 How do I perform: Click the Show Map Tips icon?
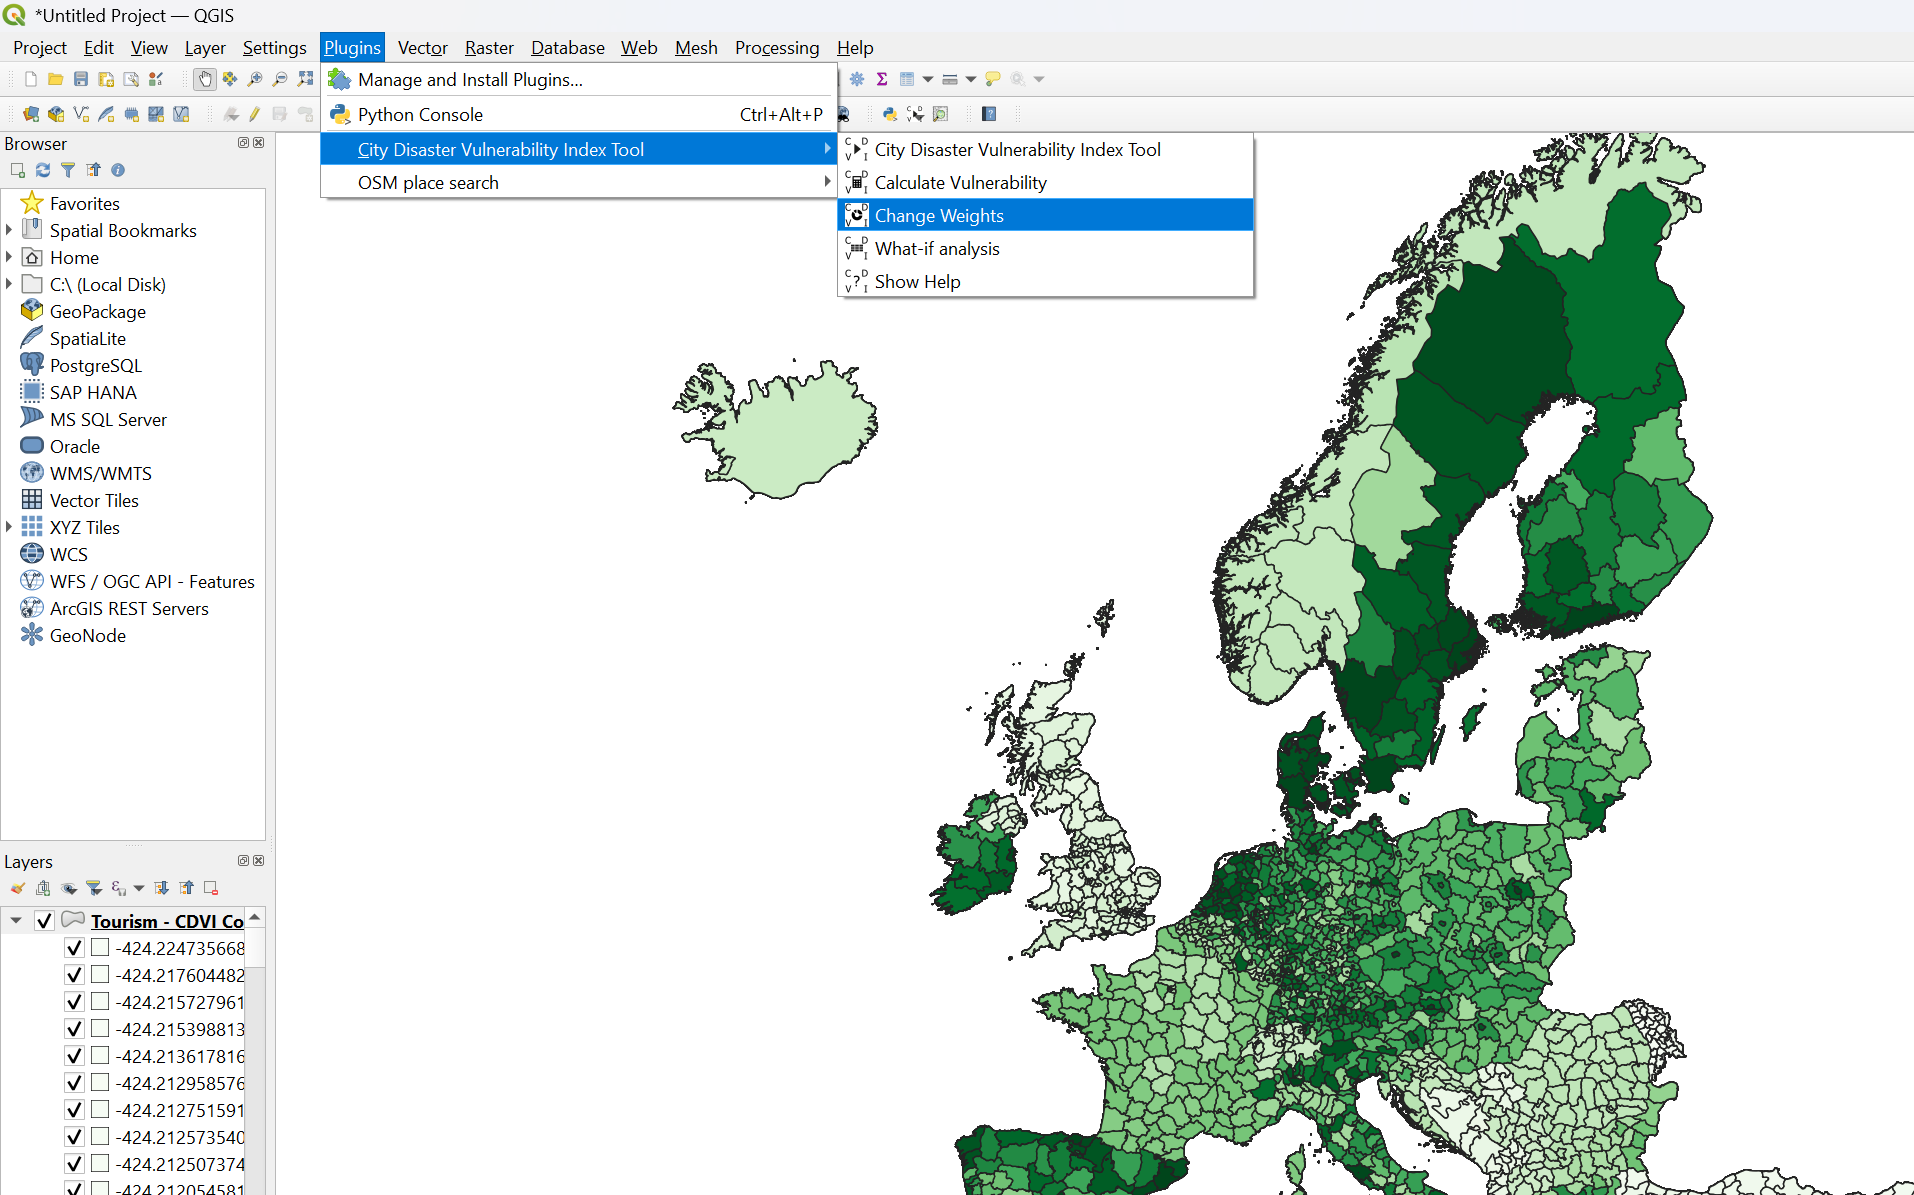(993, 79)
